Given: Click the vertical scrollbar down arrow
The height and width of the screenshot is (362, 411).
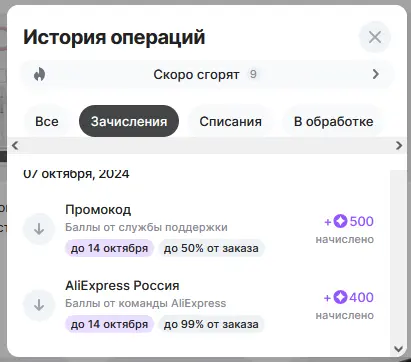Looking at the screenshot, I should click(398, 349).
